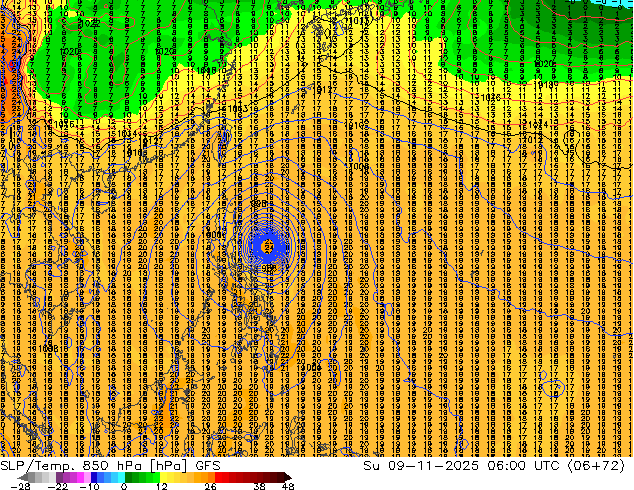
Task: Click the forecast date 'Su 09-11-2025 06:00 UTC (06+72)'
Action: (x=494, y=466)
